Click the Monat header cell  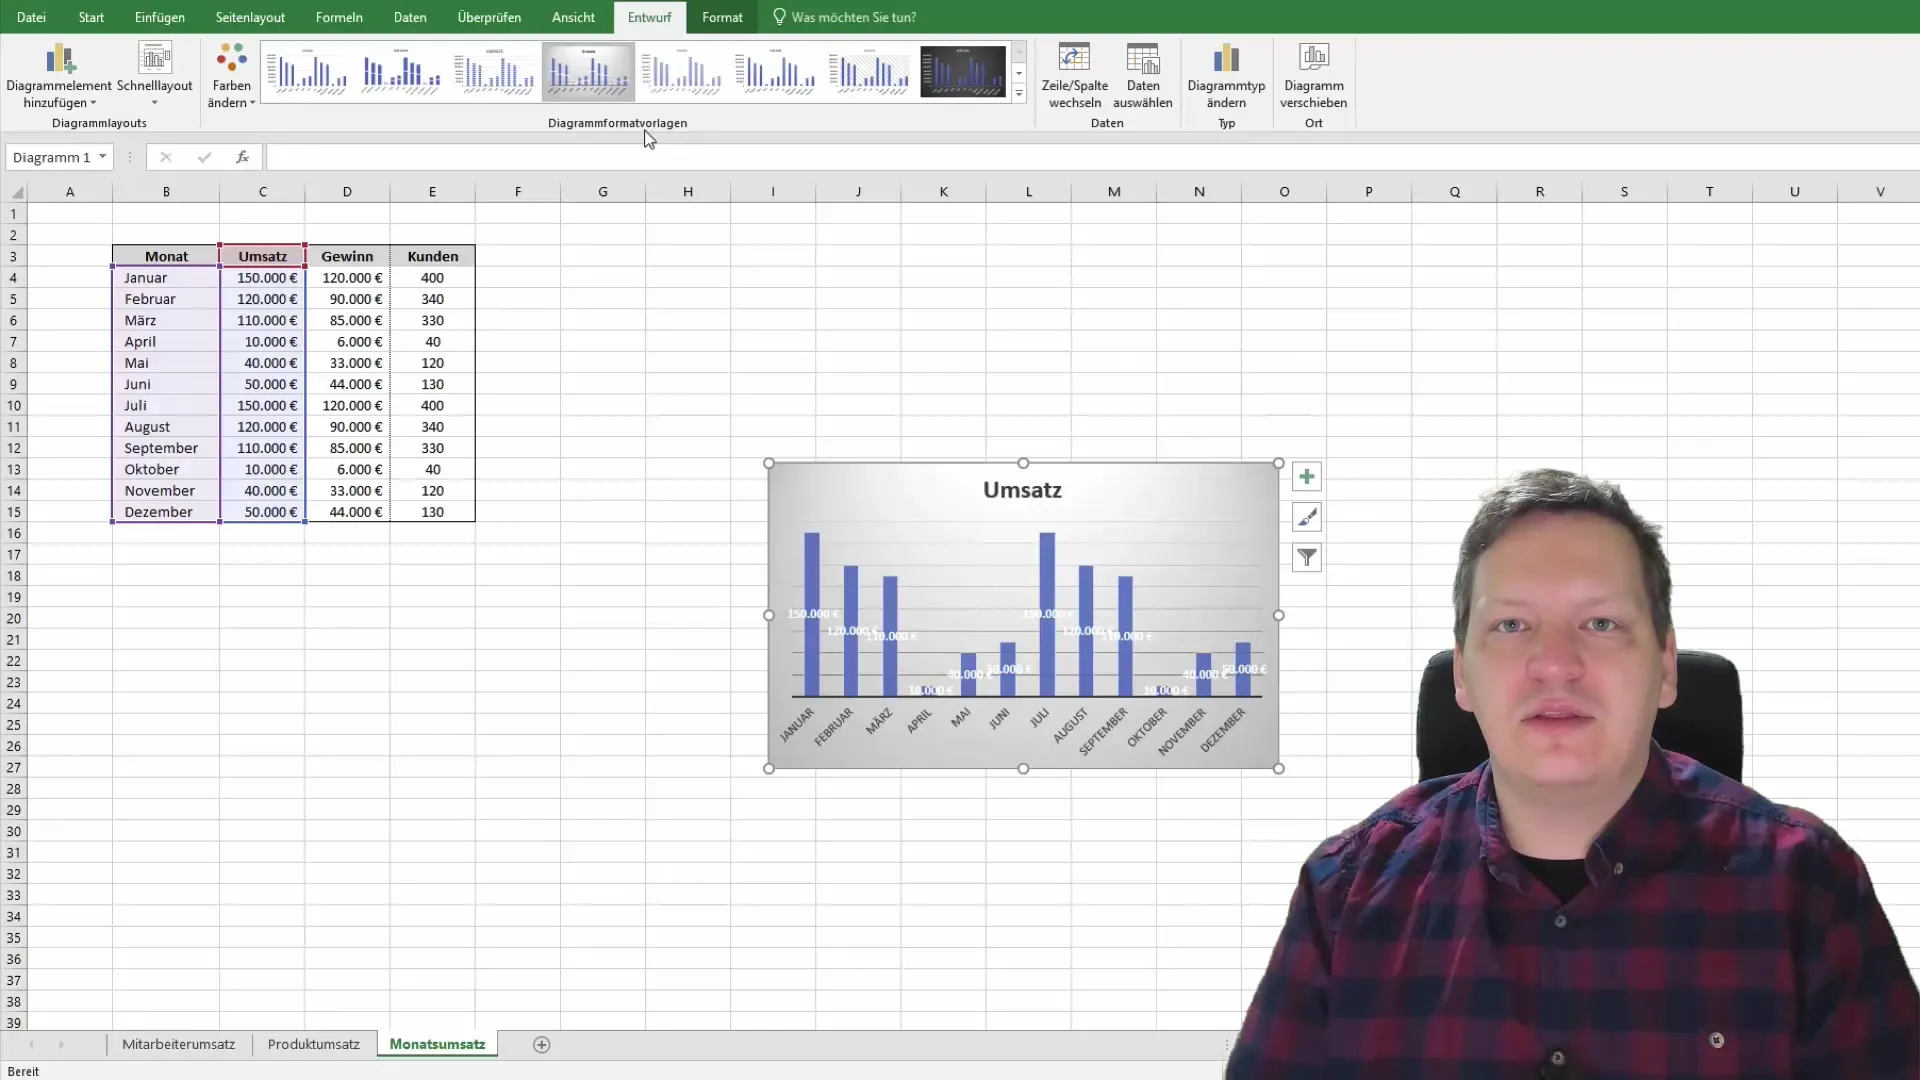166,256
